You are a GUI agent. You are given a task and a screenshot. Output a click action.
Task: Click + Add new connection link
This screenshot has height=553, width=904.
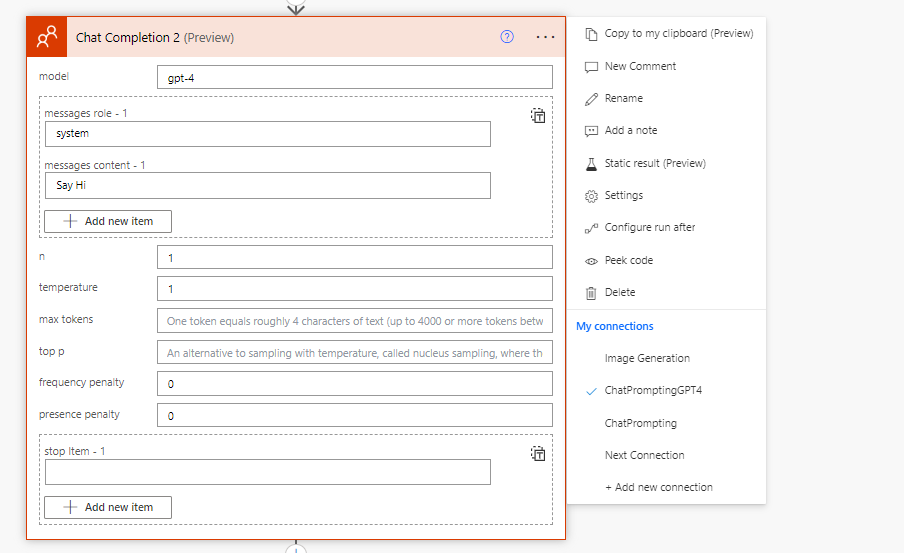pyautogui.click(x=658, y=487)
